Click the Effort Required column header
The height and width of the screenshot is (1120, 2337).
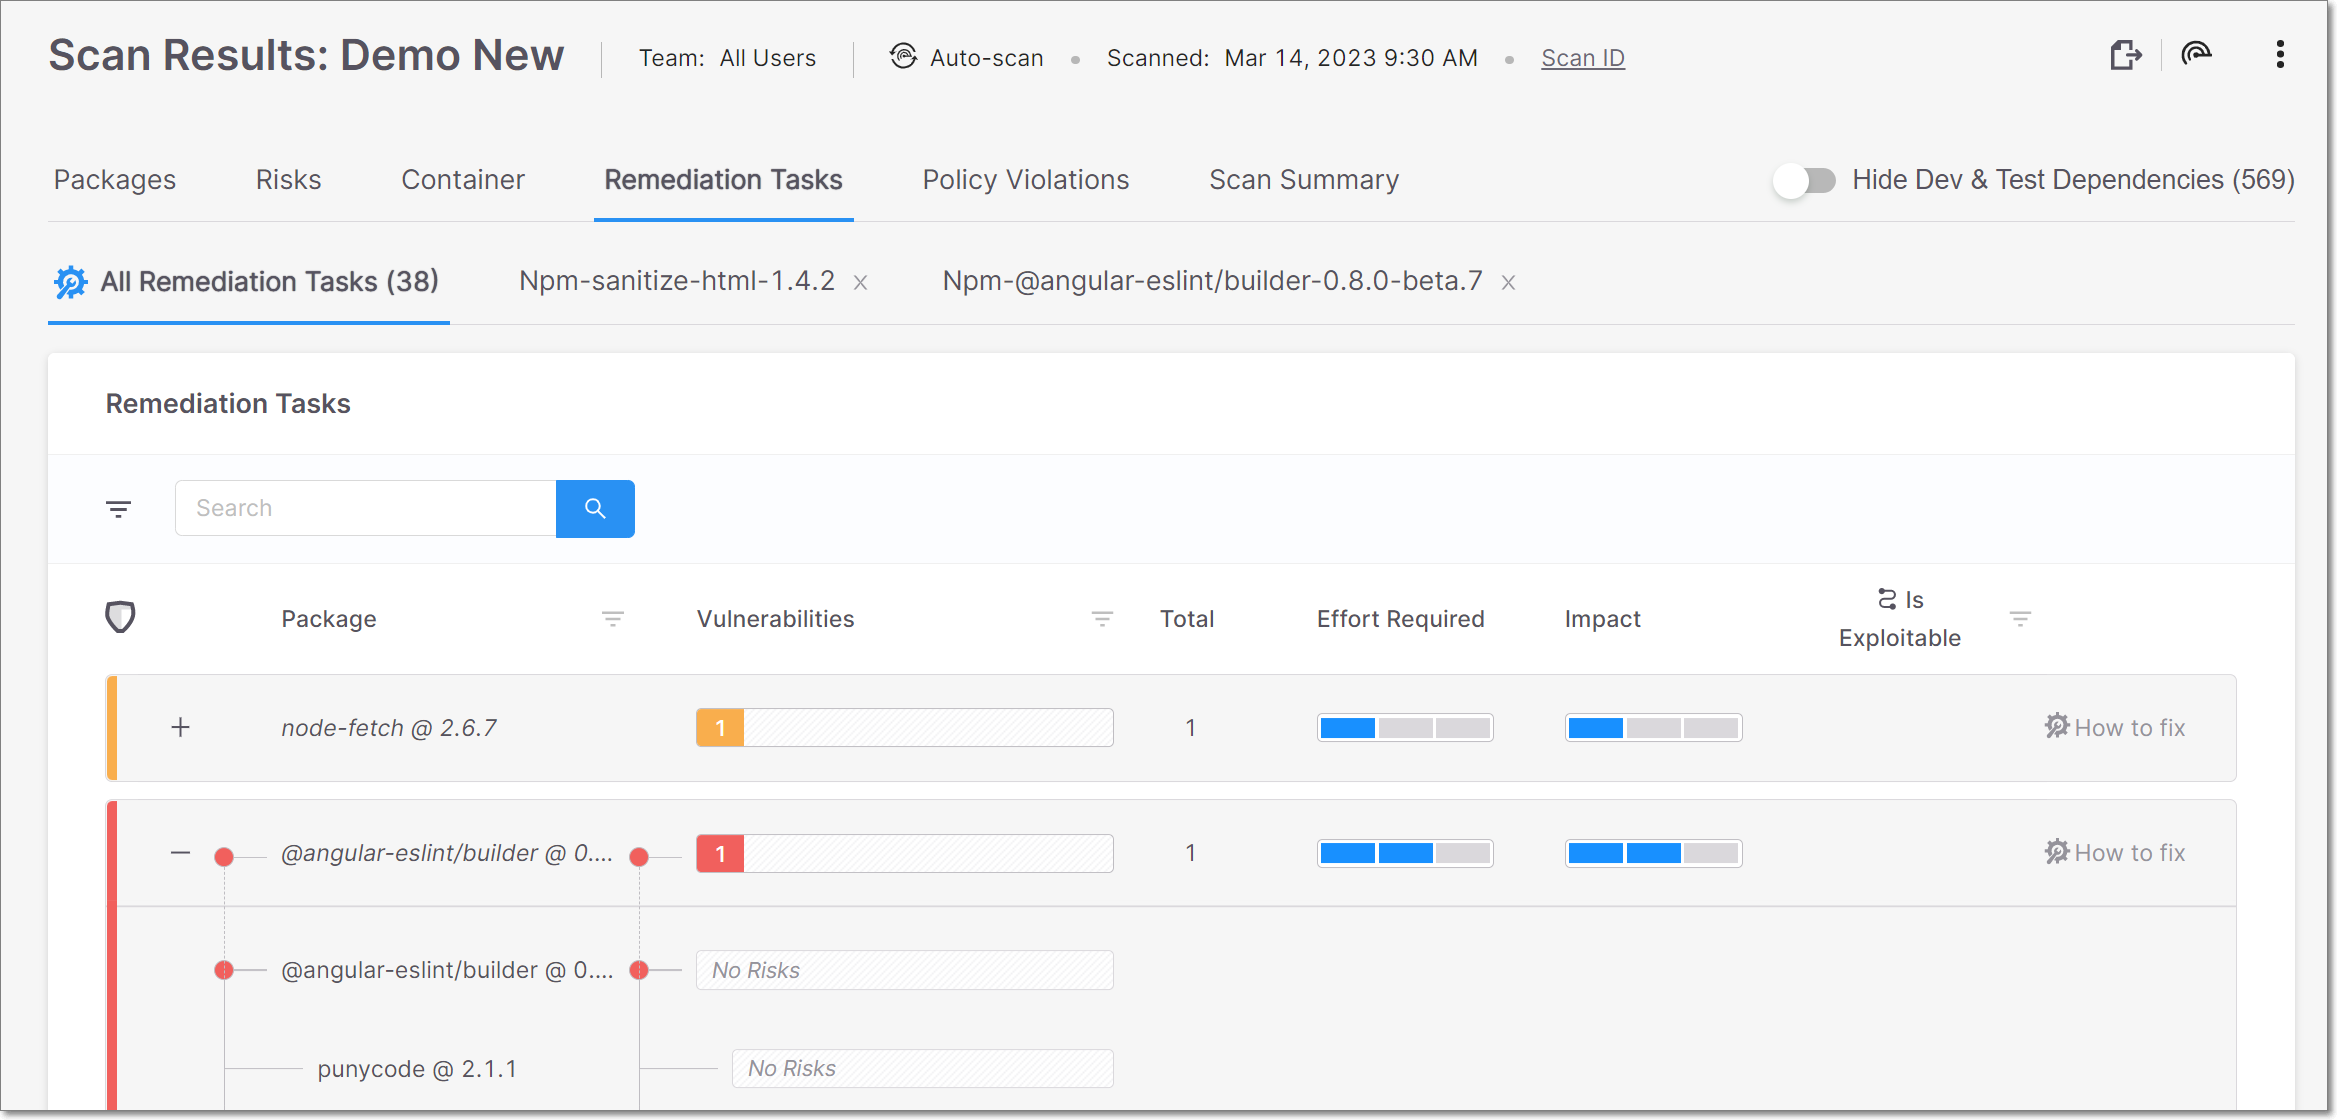pos(1400,619)
